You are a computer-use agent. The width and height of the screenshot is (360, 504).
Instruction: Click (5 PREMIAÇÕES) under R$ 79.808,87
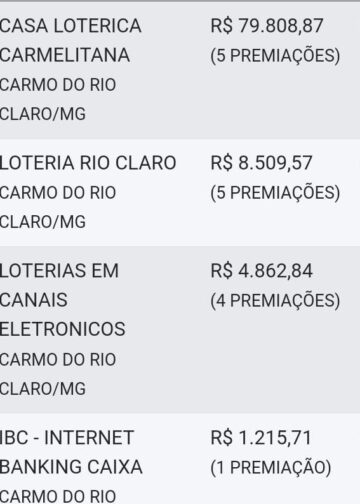tap(275, 55)
